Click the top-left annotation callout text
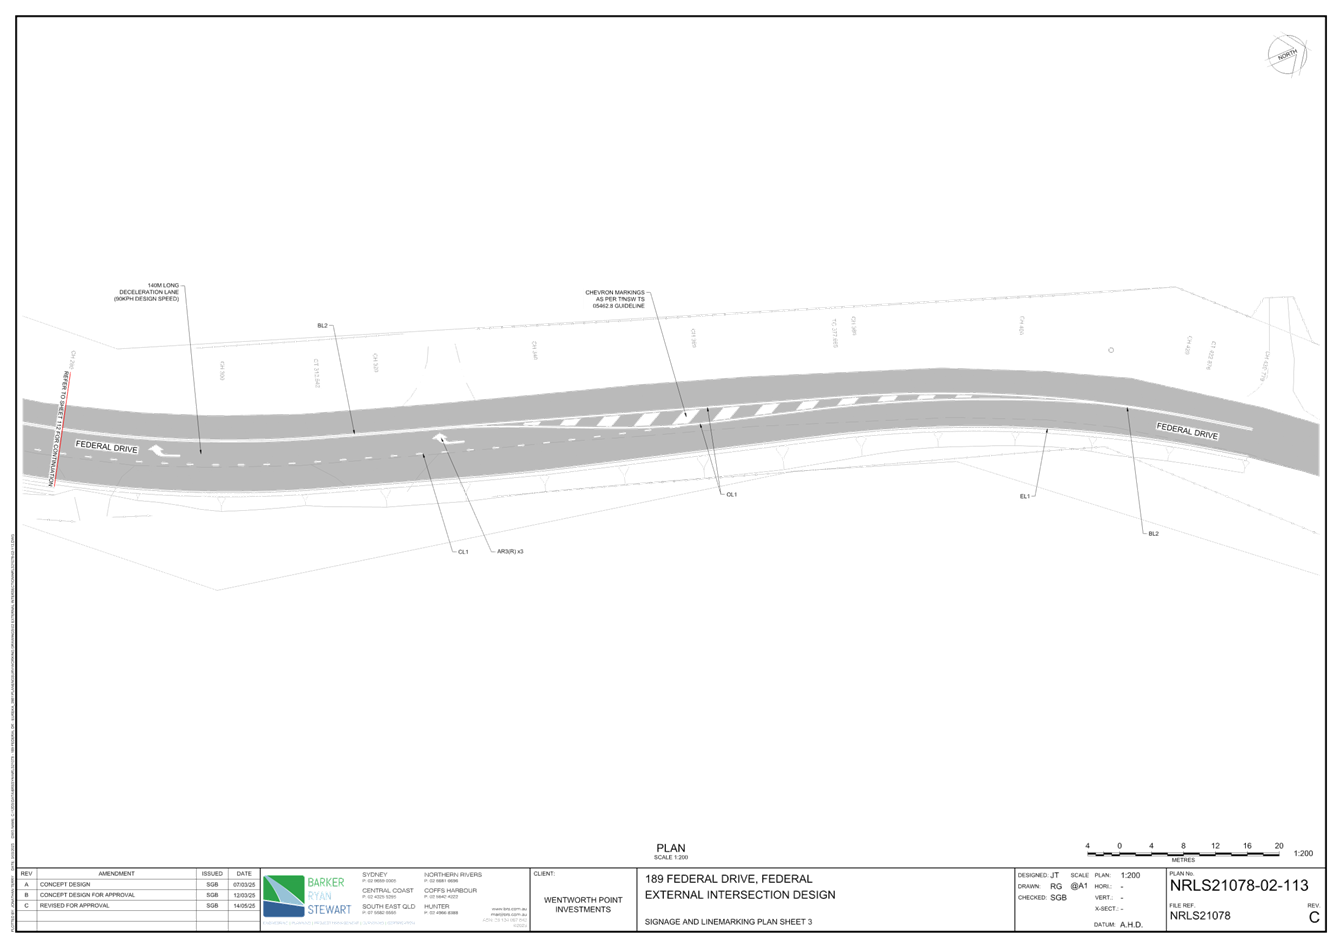 pos(148,291)
